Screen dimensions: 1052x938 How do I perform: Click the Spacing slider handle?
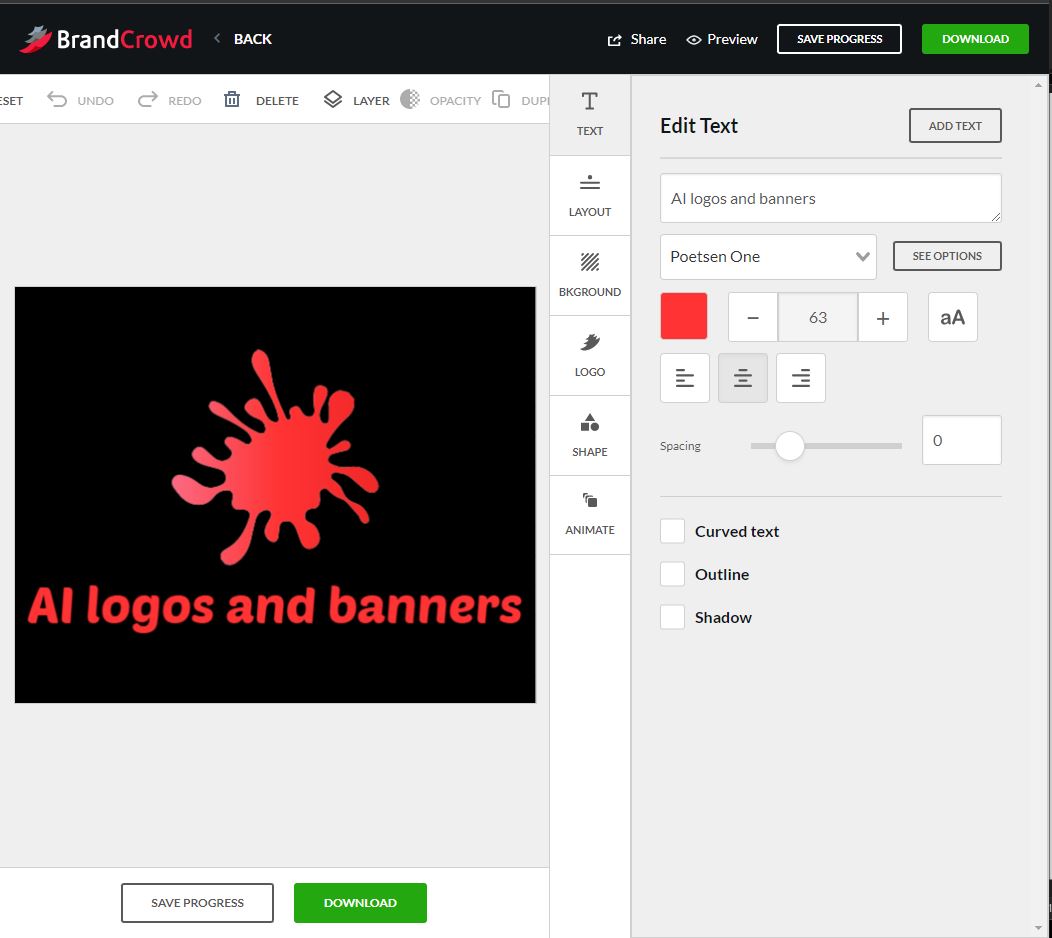pyautogui.click(x=790, y=446)
